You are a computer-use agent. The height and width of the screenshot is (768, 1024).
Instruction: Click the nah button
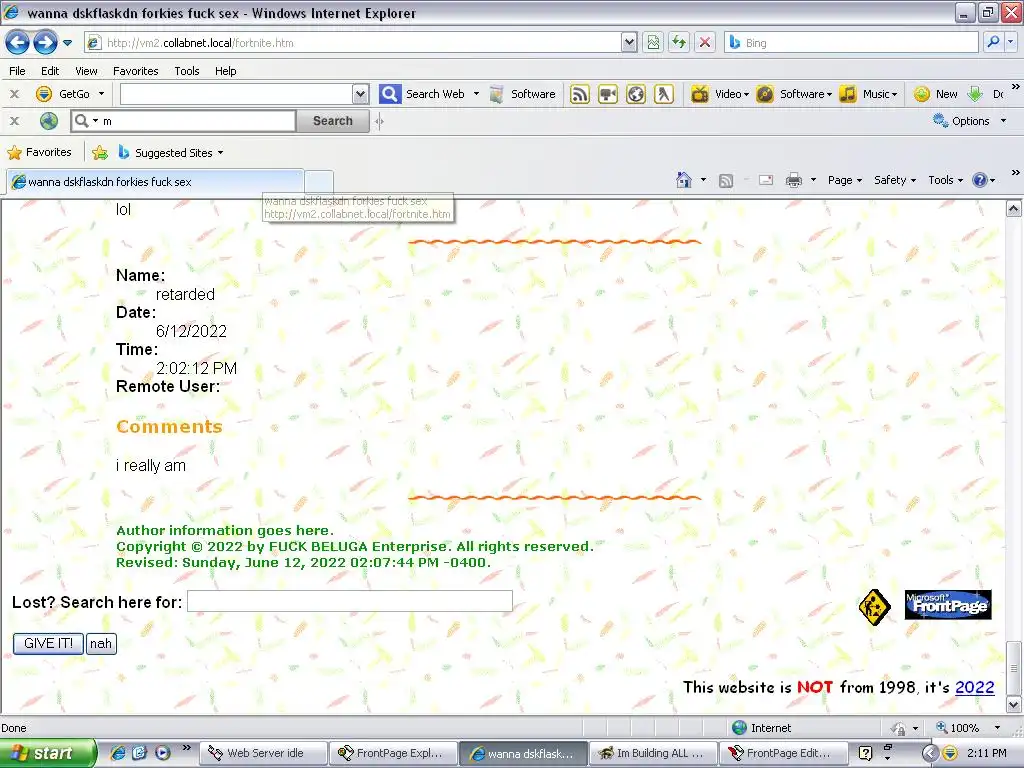click(101, 643)
